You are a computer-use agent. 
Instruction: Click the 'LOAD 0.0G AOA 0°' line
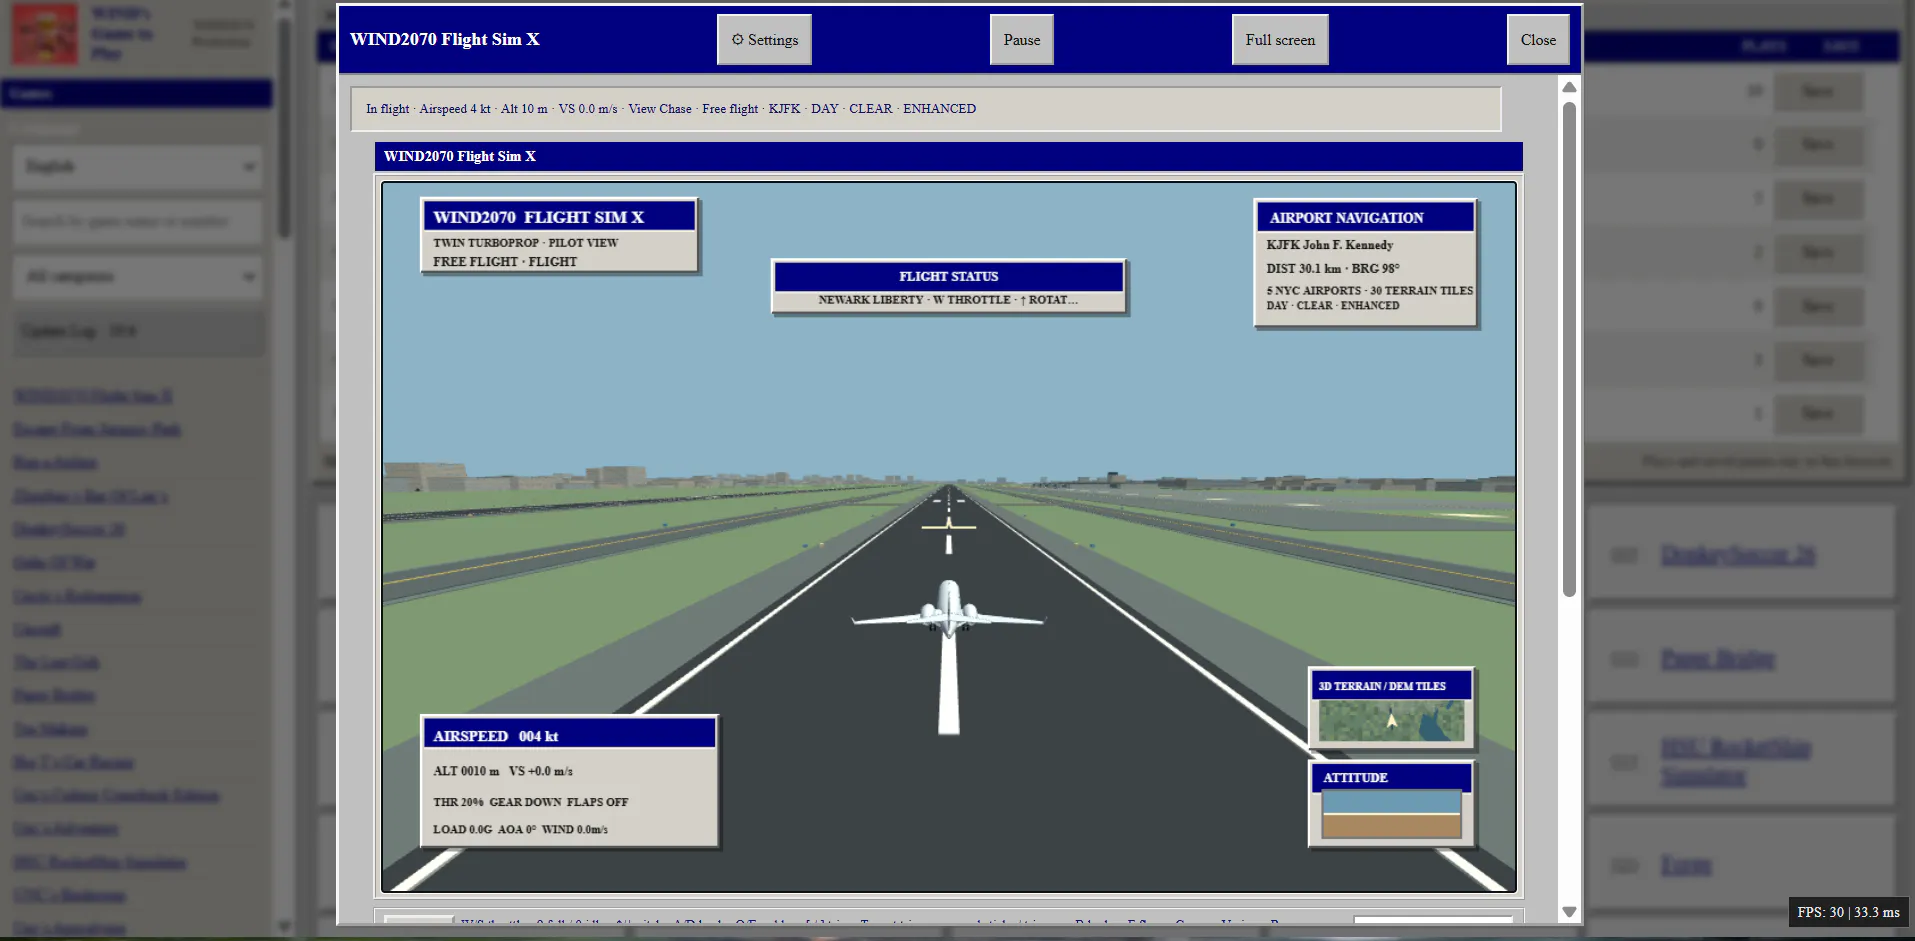coord(520,829)
